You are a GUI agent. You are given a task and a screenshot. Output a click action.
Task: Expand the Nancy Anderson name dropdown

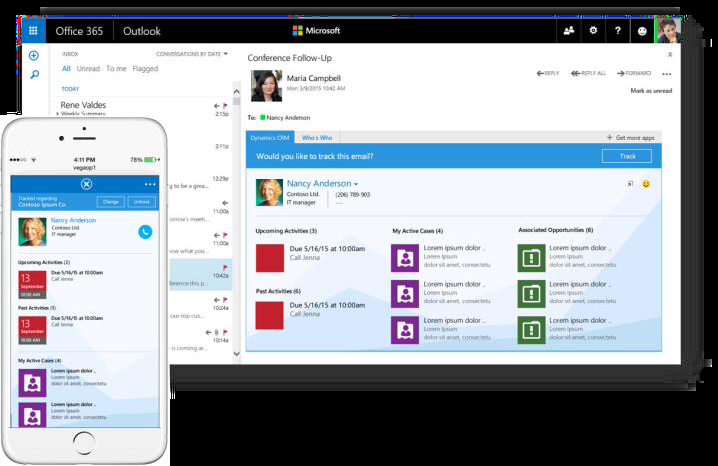click(356, 184)
